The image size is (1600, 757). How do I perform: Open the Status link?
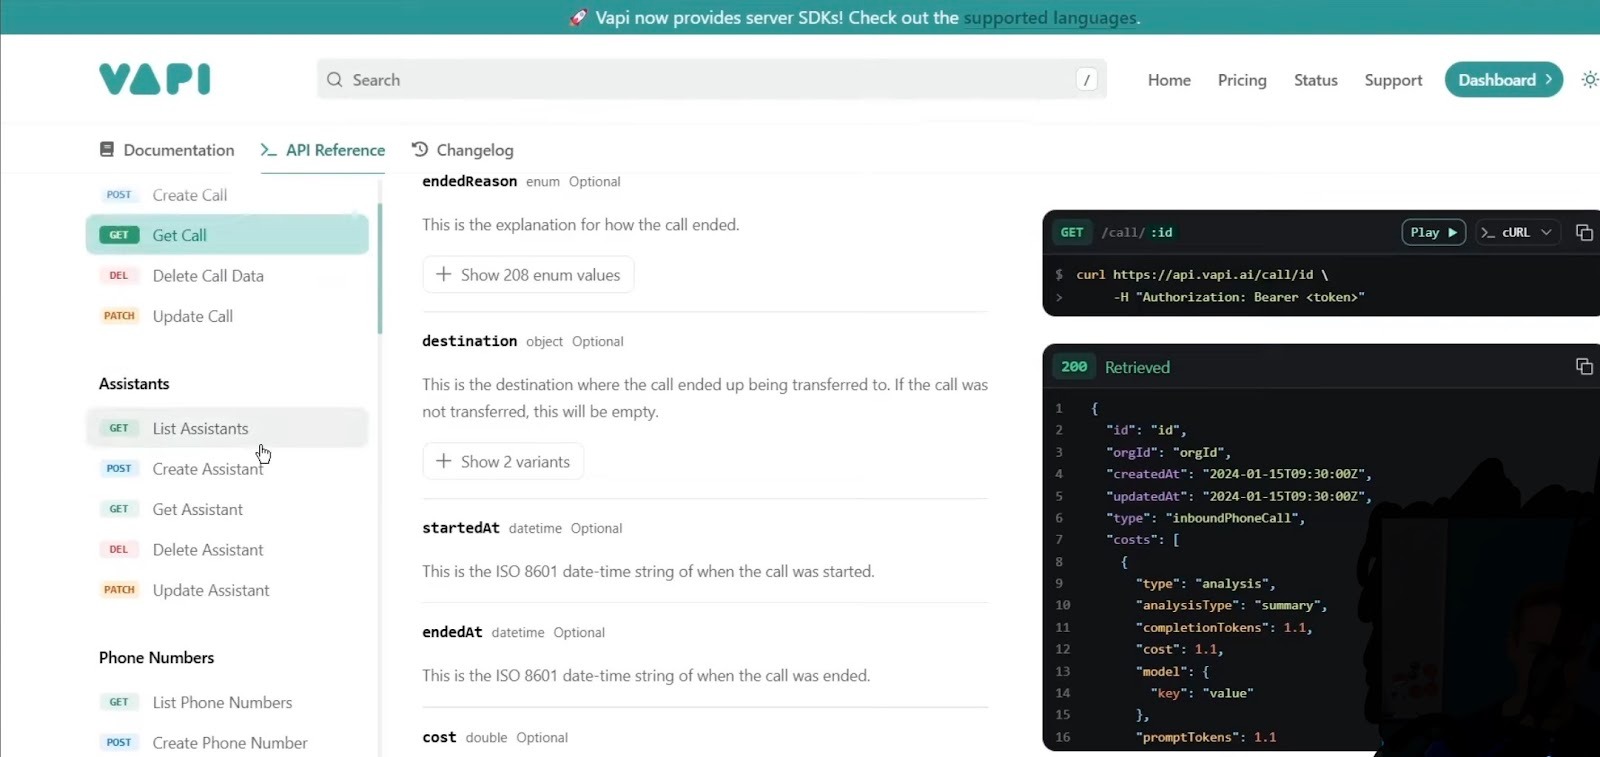pyautogui.click(x=1315, y=80)
